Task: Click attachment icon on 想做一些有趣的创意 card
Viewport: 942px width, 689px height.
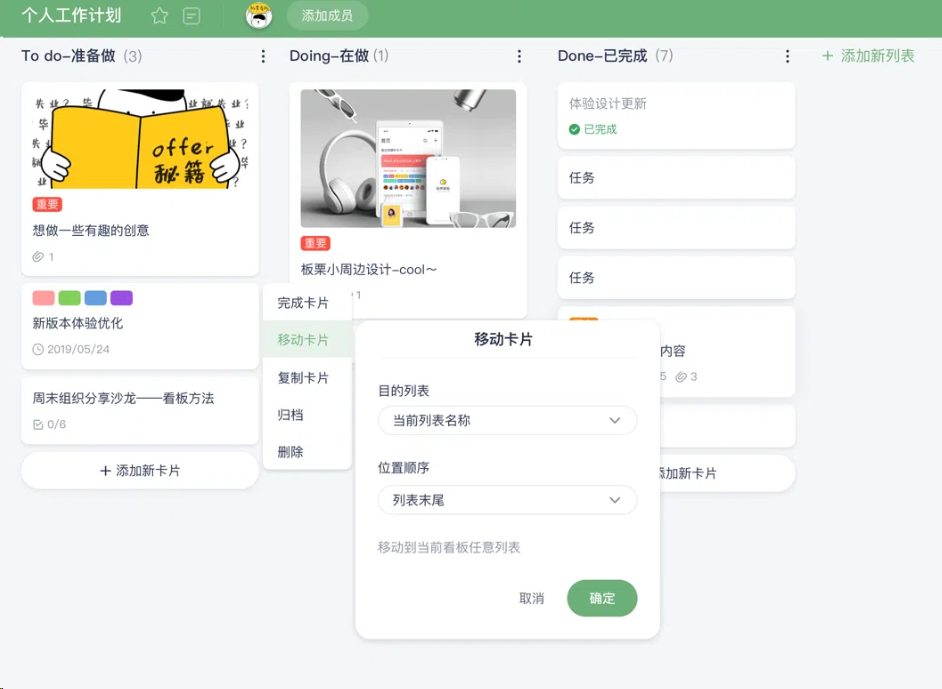Action: 38,257
